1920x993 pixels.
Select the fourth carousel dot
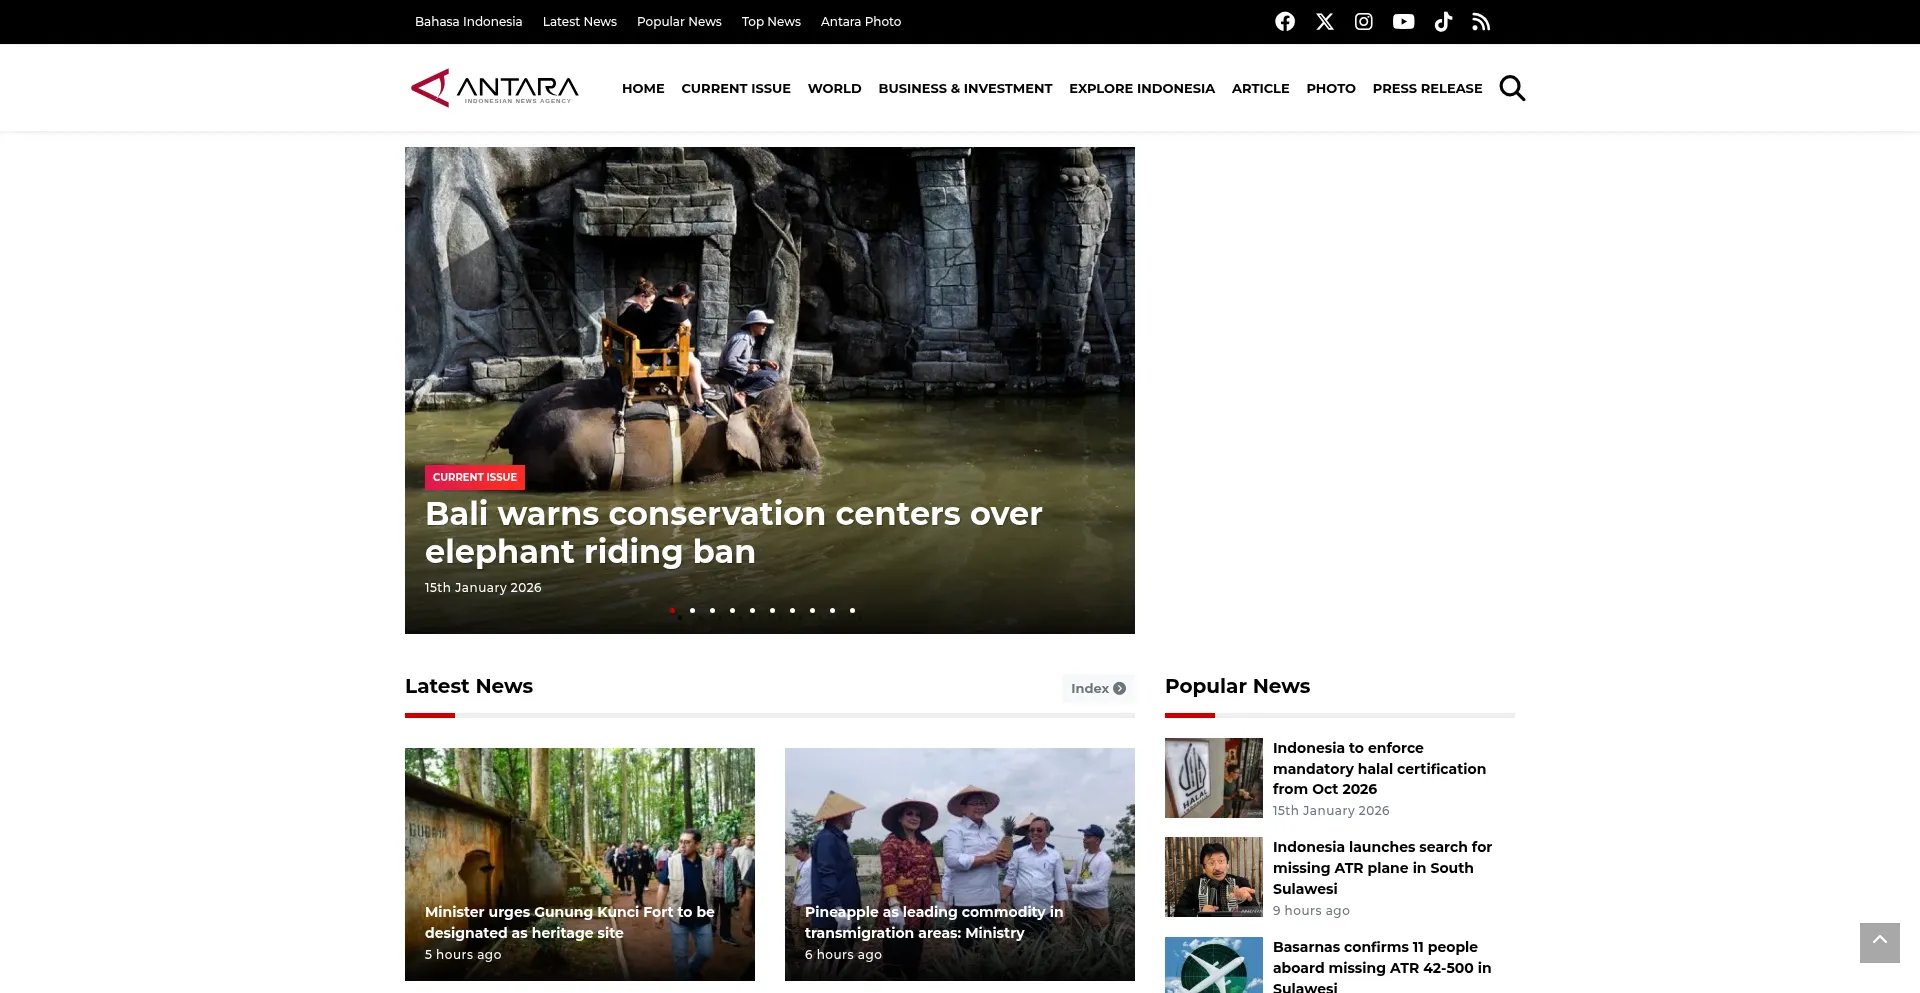click(732, 610)
